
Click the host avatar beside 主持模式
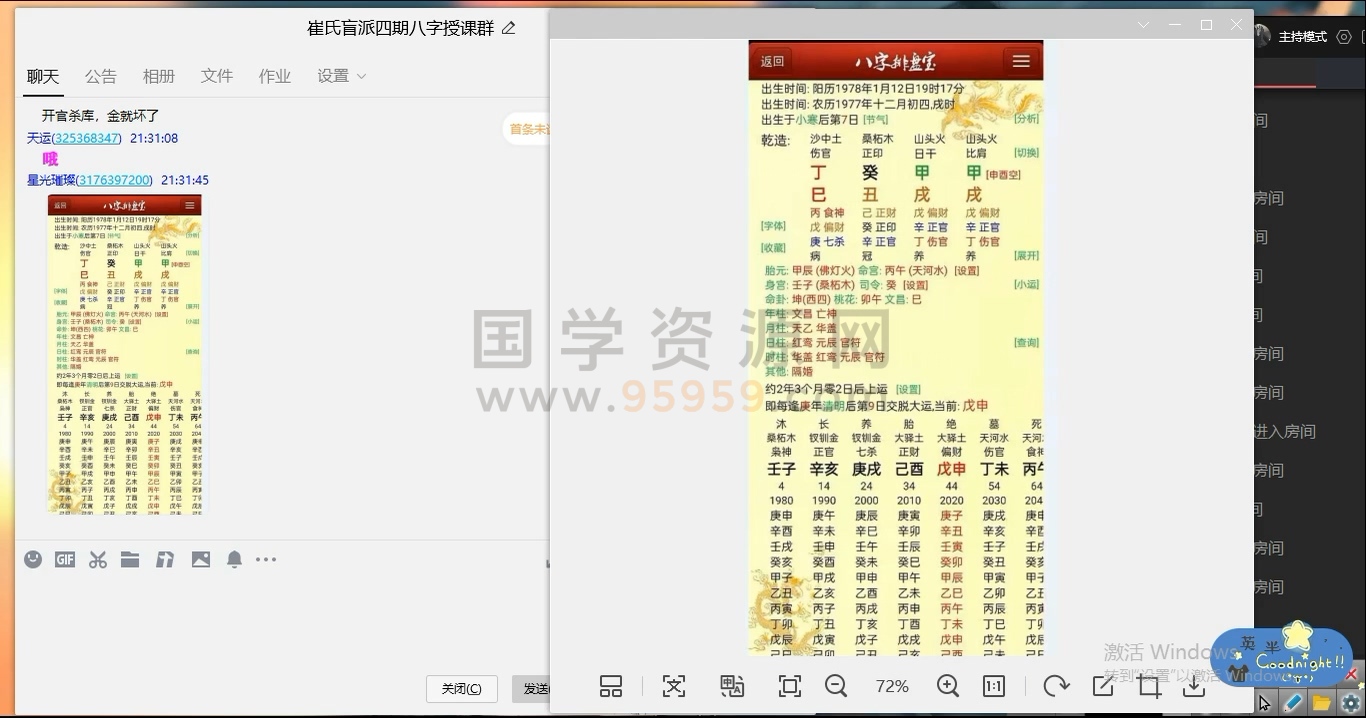[x=1260, y=36]
